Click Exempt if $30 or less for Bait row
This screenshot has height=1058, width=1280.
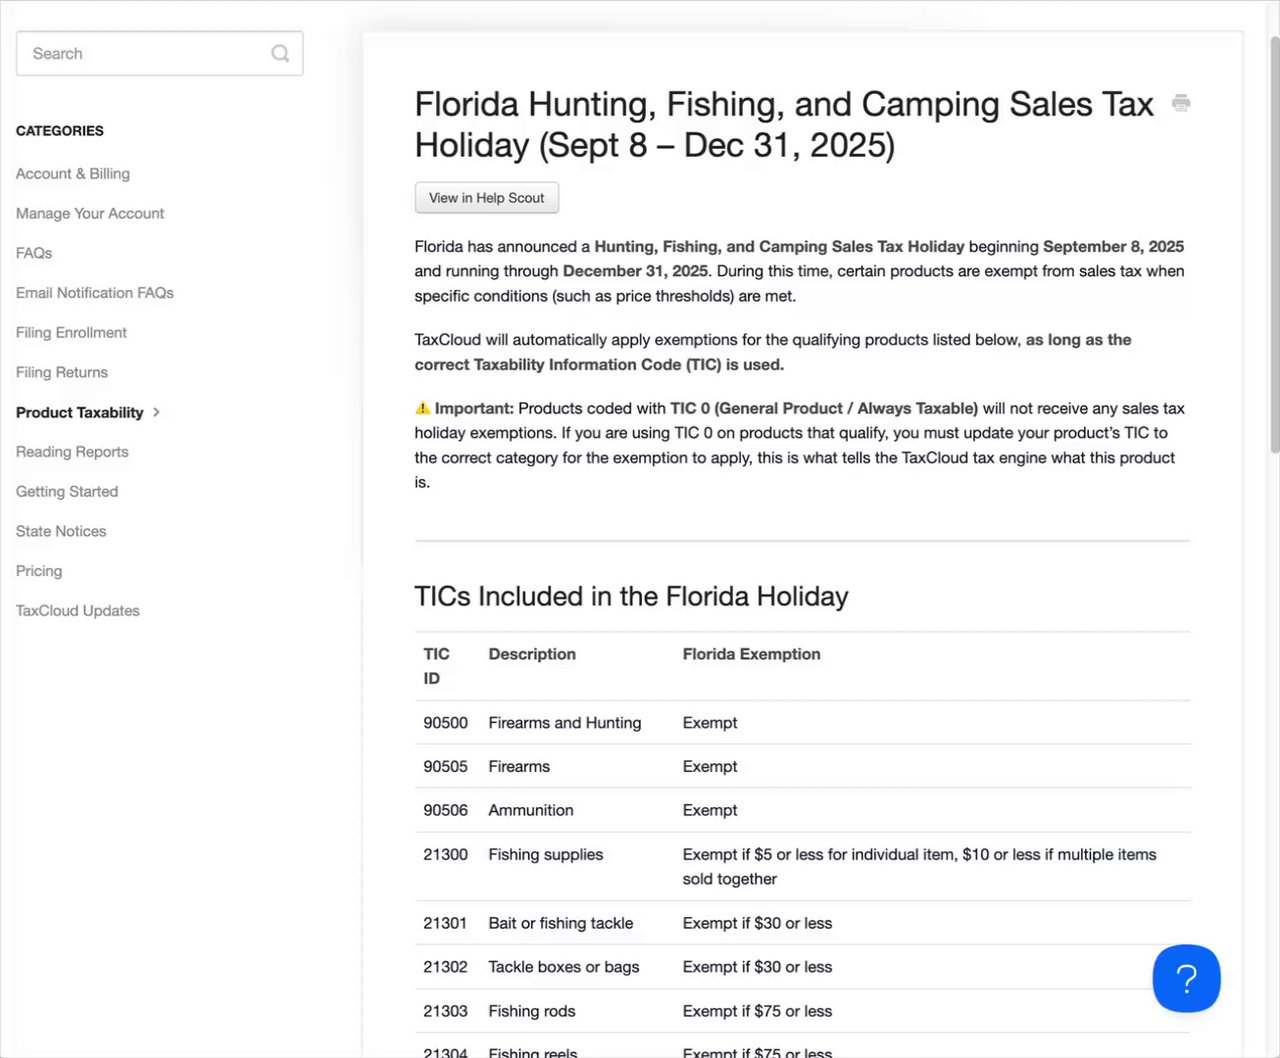[x=757, y=923]
